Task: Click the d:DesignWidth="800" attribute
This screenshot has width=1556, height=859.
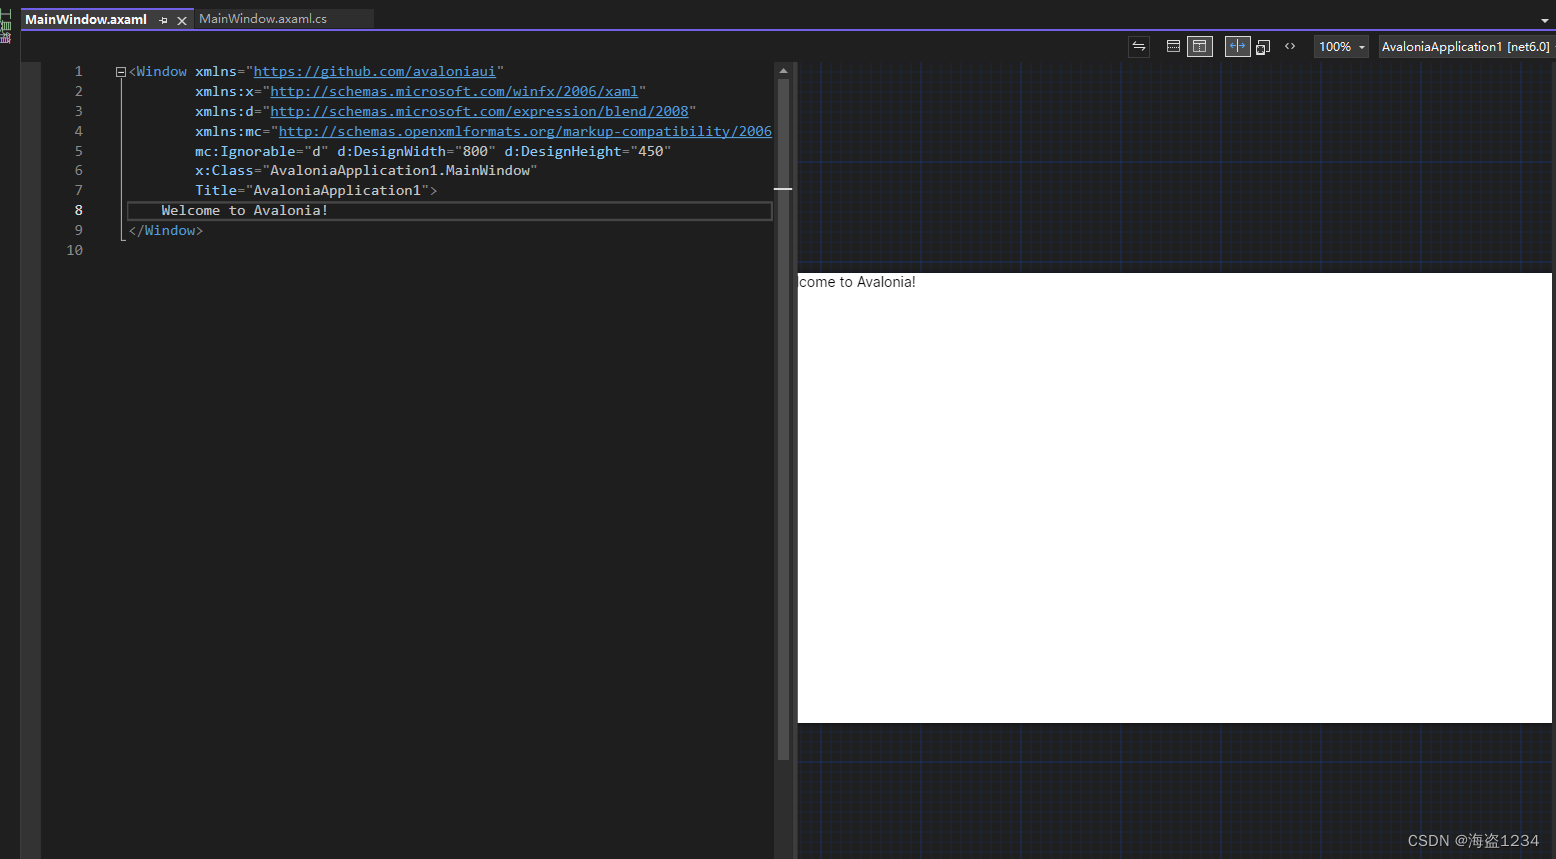Action: pos(416,151)
